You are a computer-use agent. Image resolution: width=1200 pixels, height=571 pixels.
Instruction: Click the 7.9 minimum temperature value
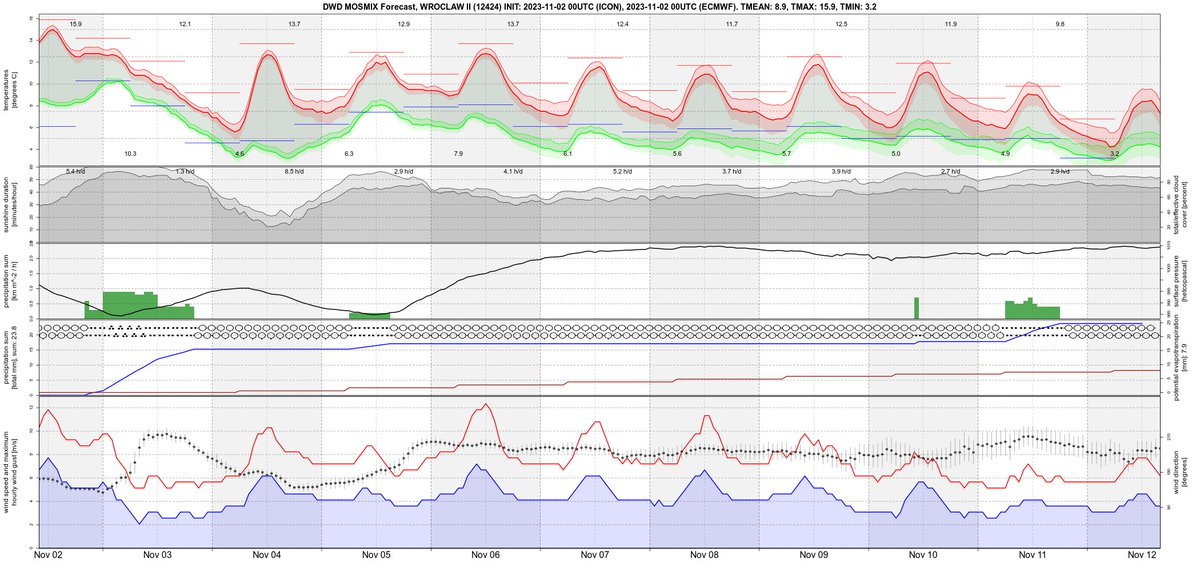pos(458,153)
